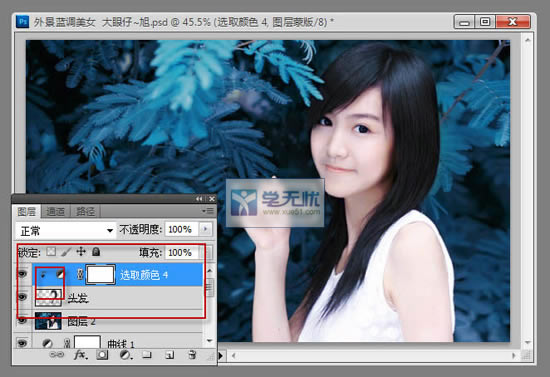
Task: Maximize the document window
Action: click(x=485, y=22)
